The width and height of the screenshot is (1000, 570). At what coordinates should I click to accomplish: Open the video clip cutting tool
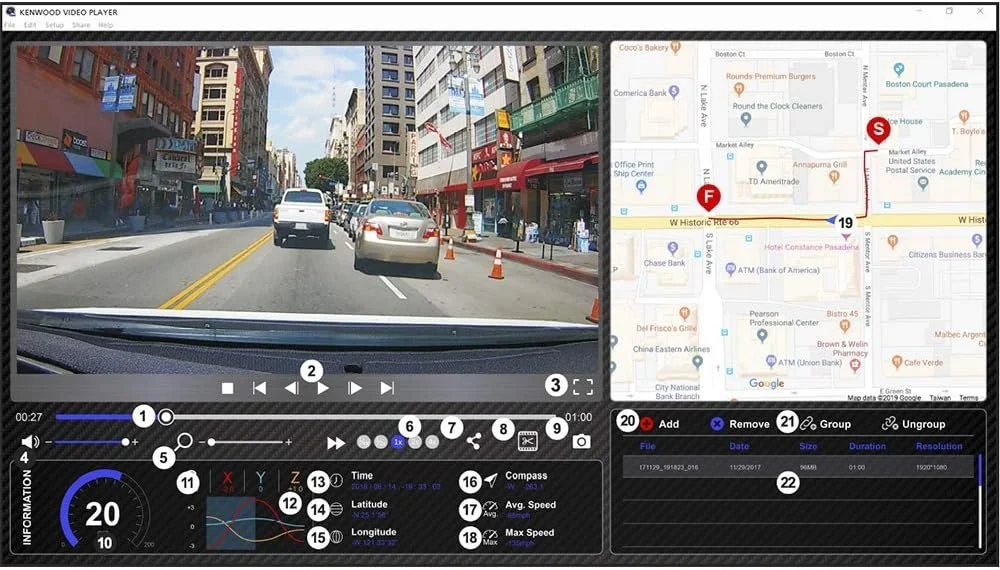point(528,441)
